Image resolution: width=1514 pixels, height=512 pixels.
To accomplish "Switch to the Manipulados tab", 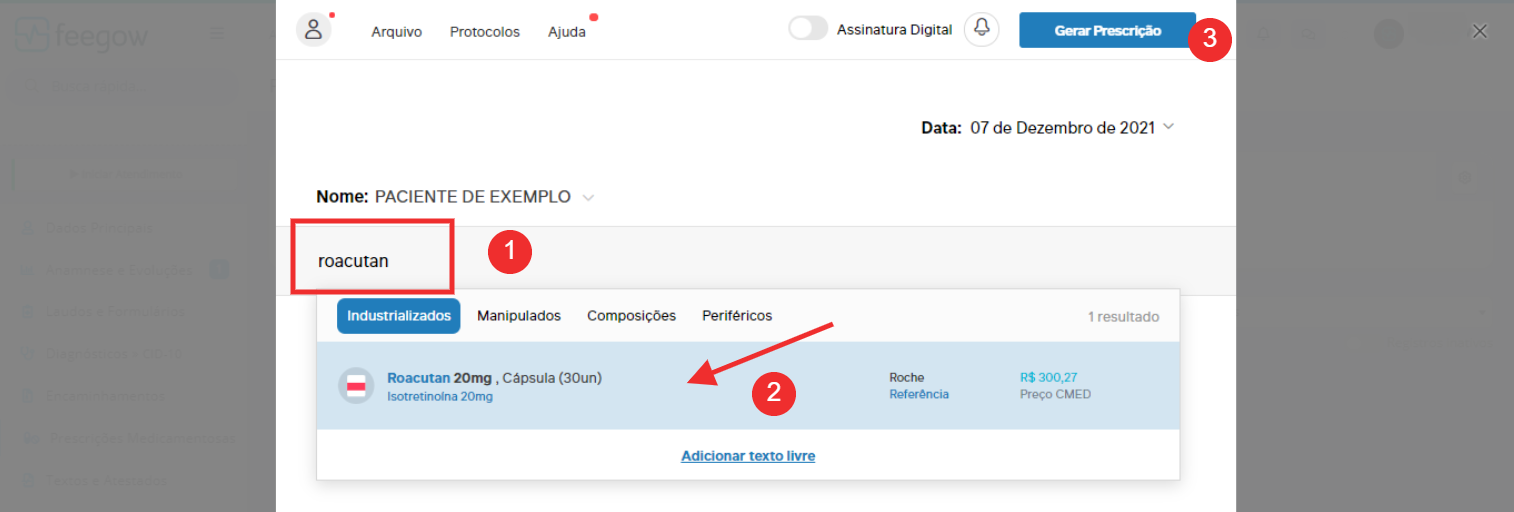I will point(519,315).
